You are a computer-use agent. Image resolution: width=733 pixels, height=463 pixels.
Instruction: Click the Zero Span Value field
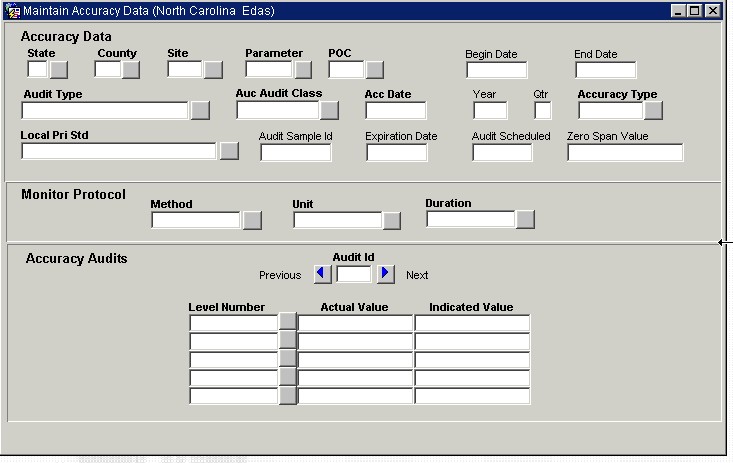click(625, 152)
